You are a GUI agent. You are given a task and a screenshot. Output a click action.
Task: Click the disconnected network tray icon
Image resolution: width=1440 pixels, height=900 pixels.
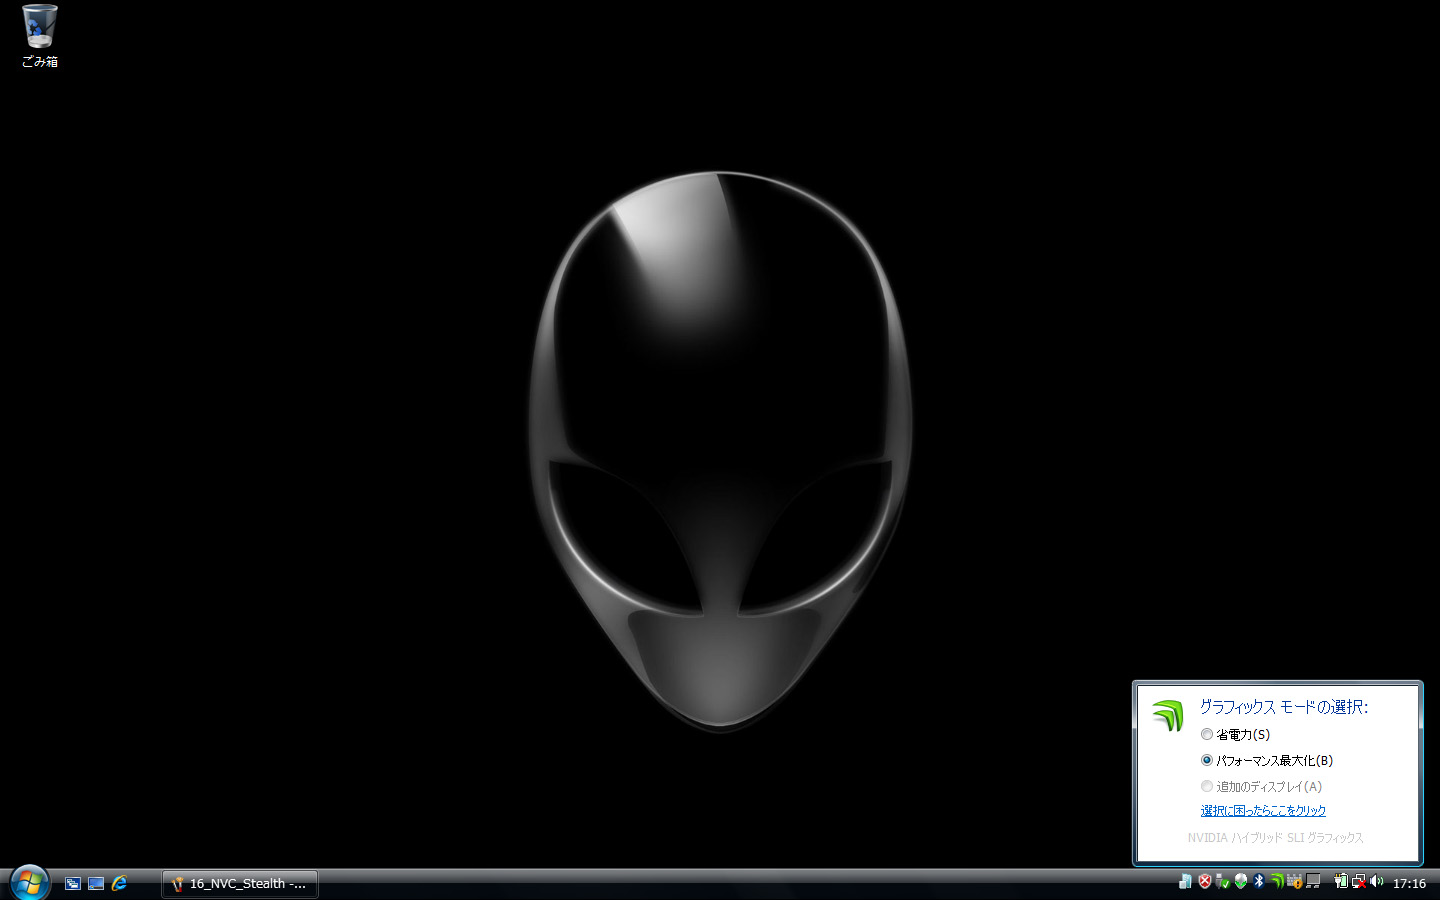click(x=1359, y=881)
